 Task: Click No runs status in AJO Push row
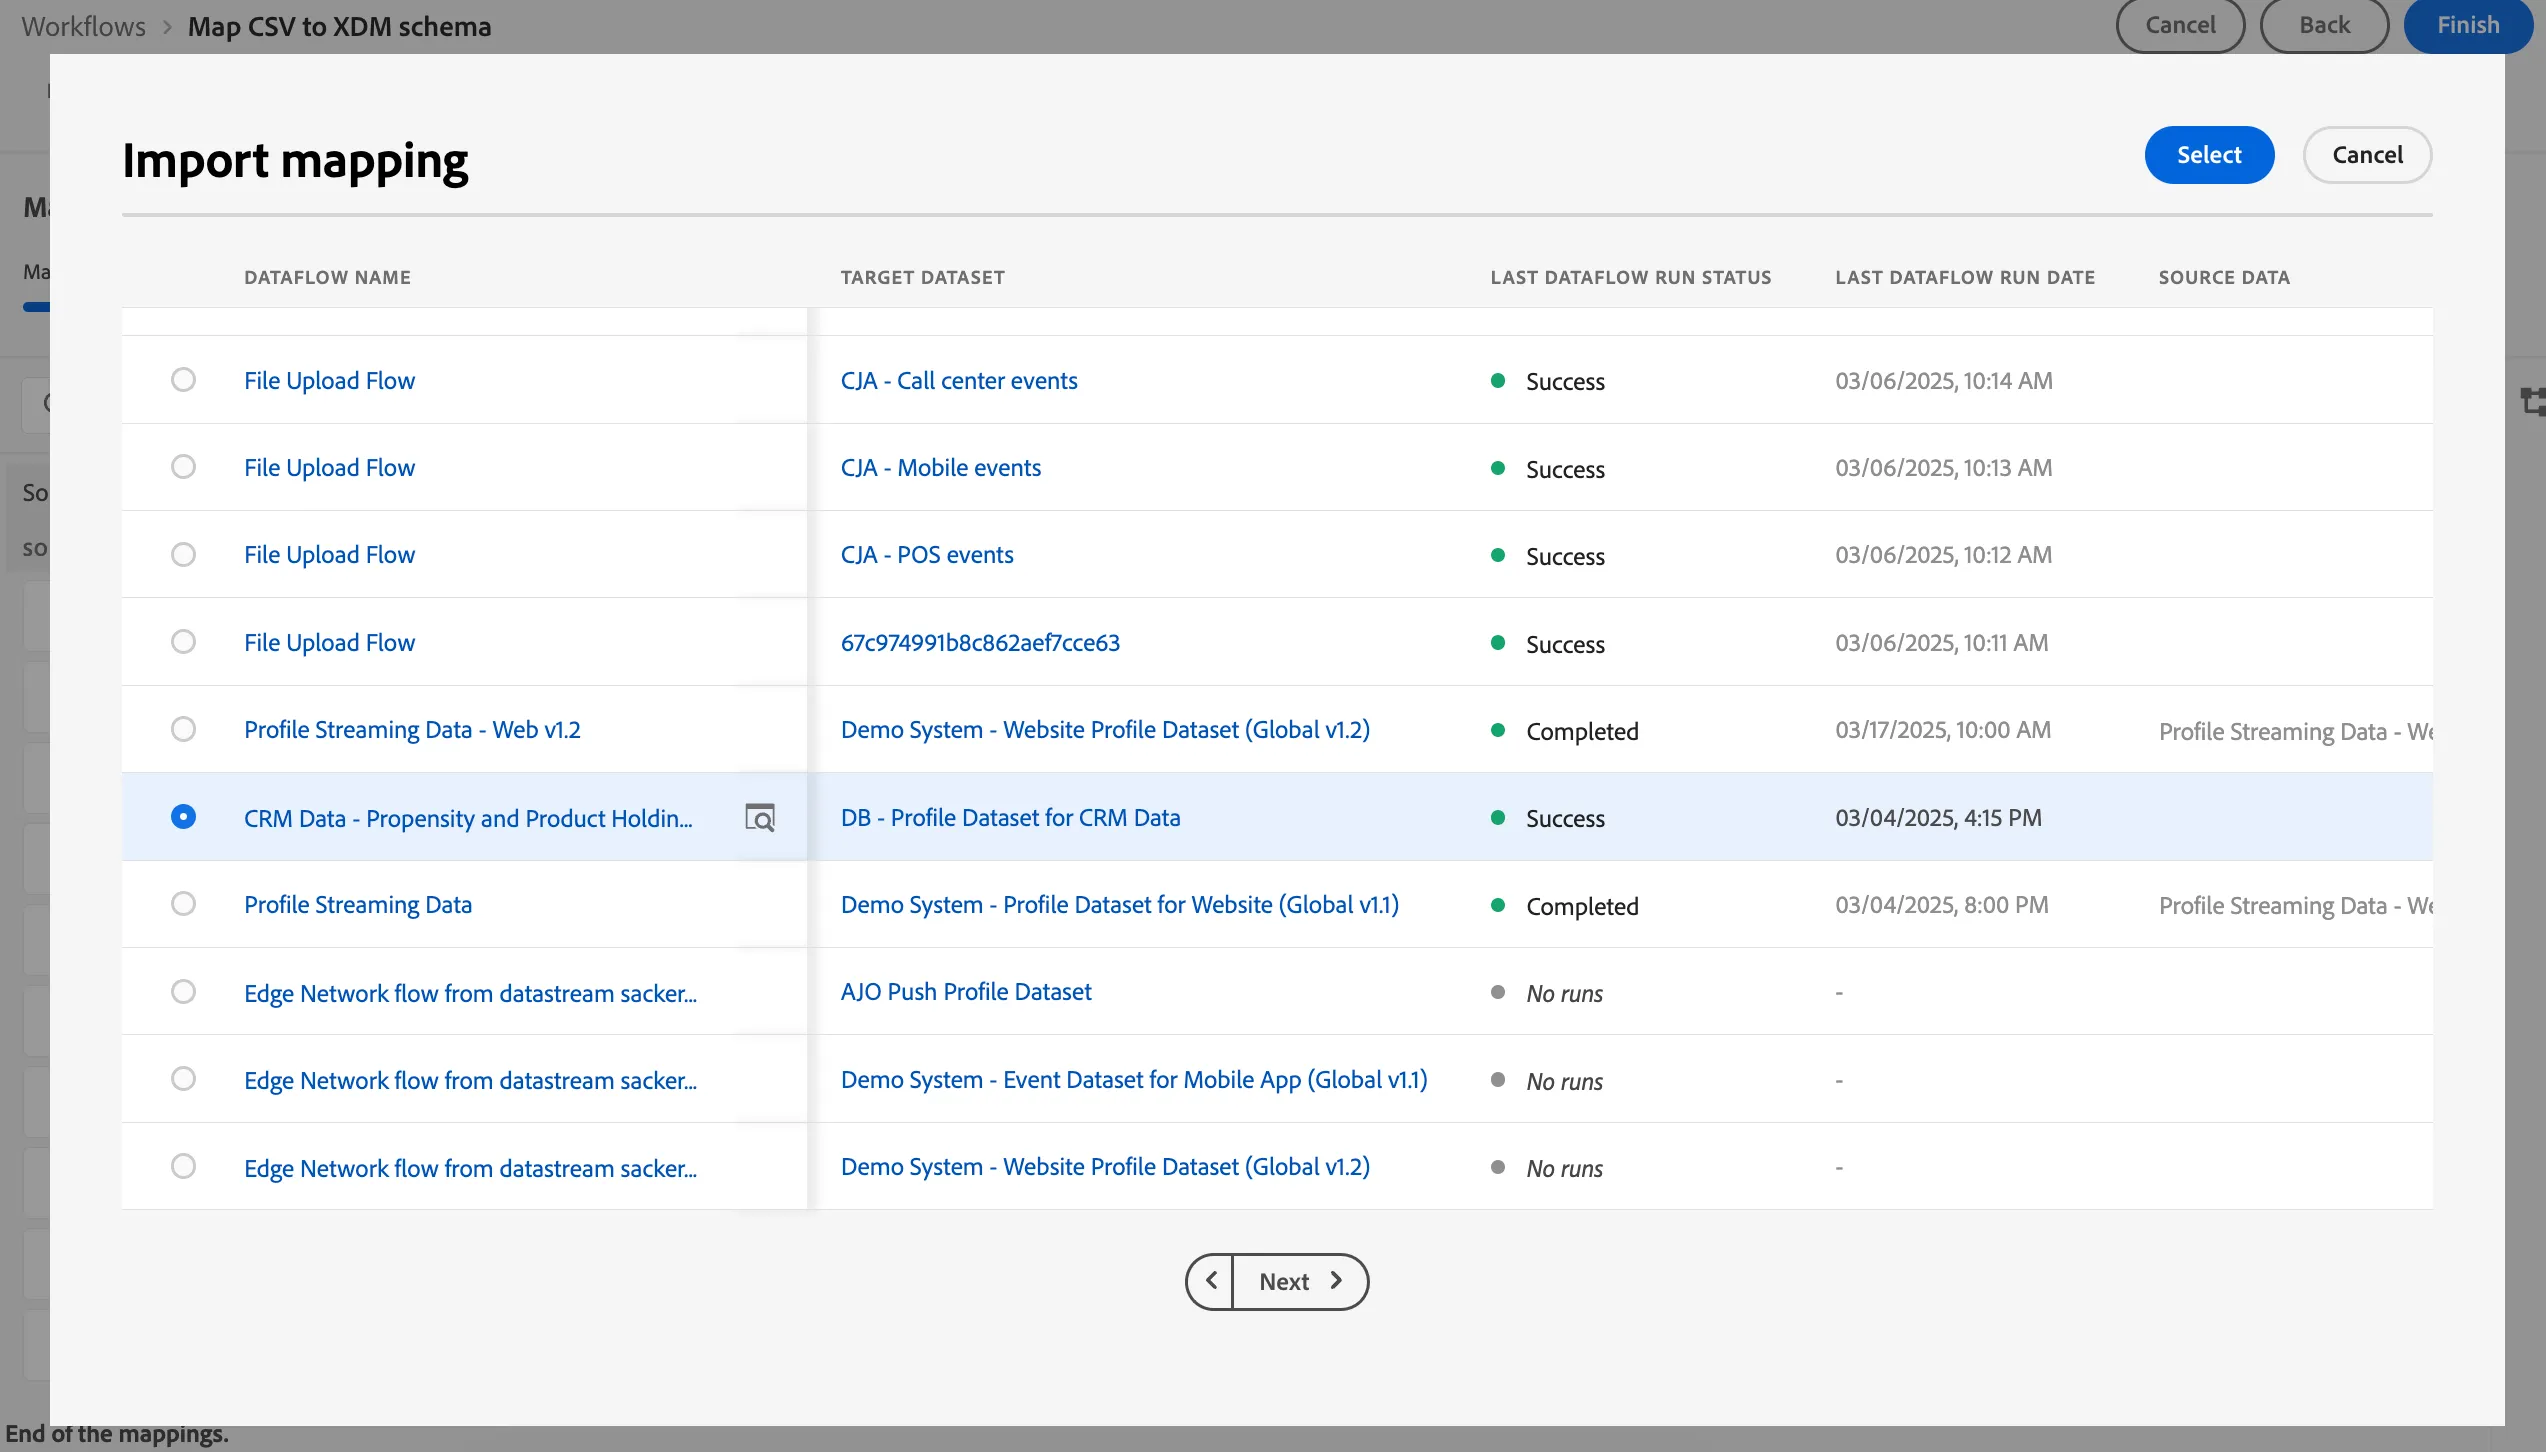tap(1564, 993)
